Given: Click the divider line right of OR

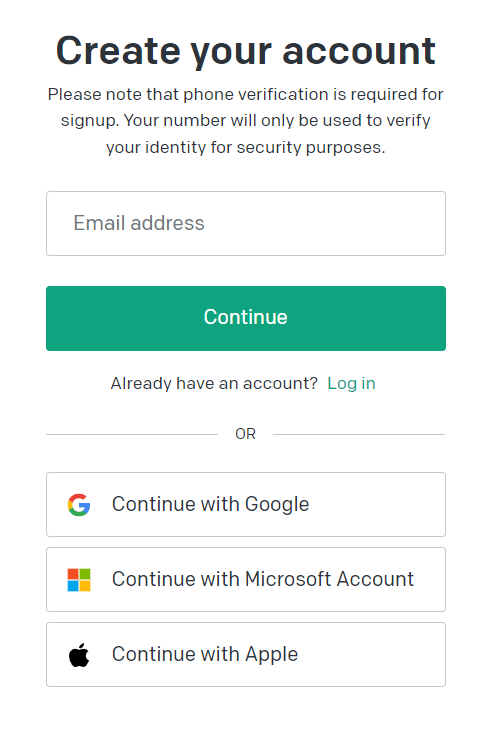Looking at the screenshot, I should pos(359,434).
